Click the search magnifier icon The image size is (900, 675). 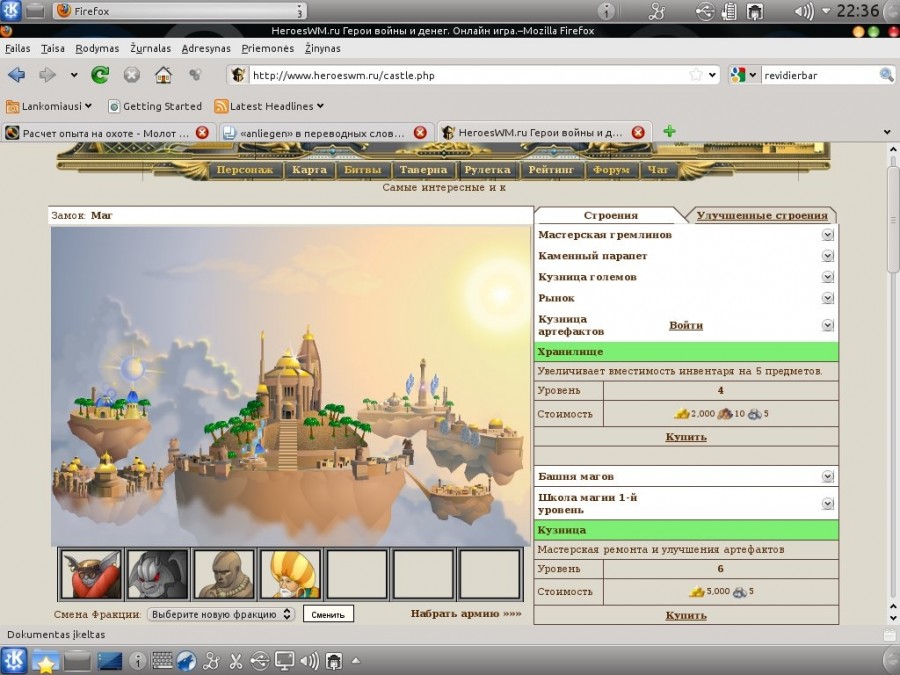click(x=886, y=75)
